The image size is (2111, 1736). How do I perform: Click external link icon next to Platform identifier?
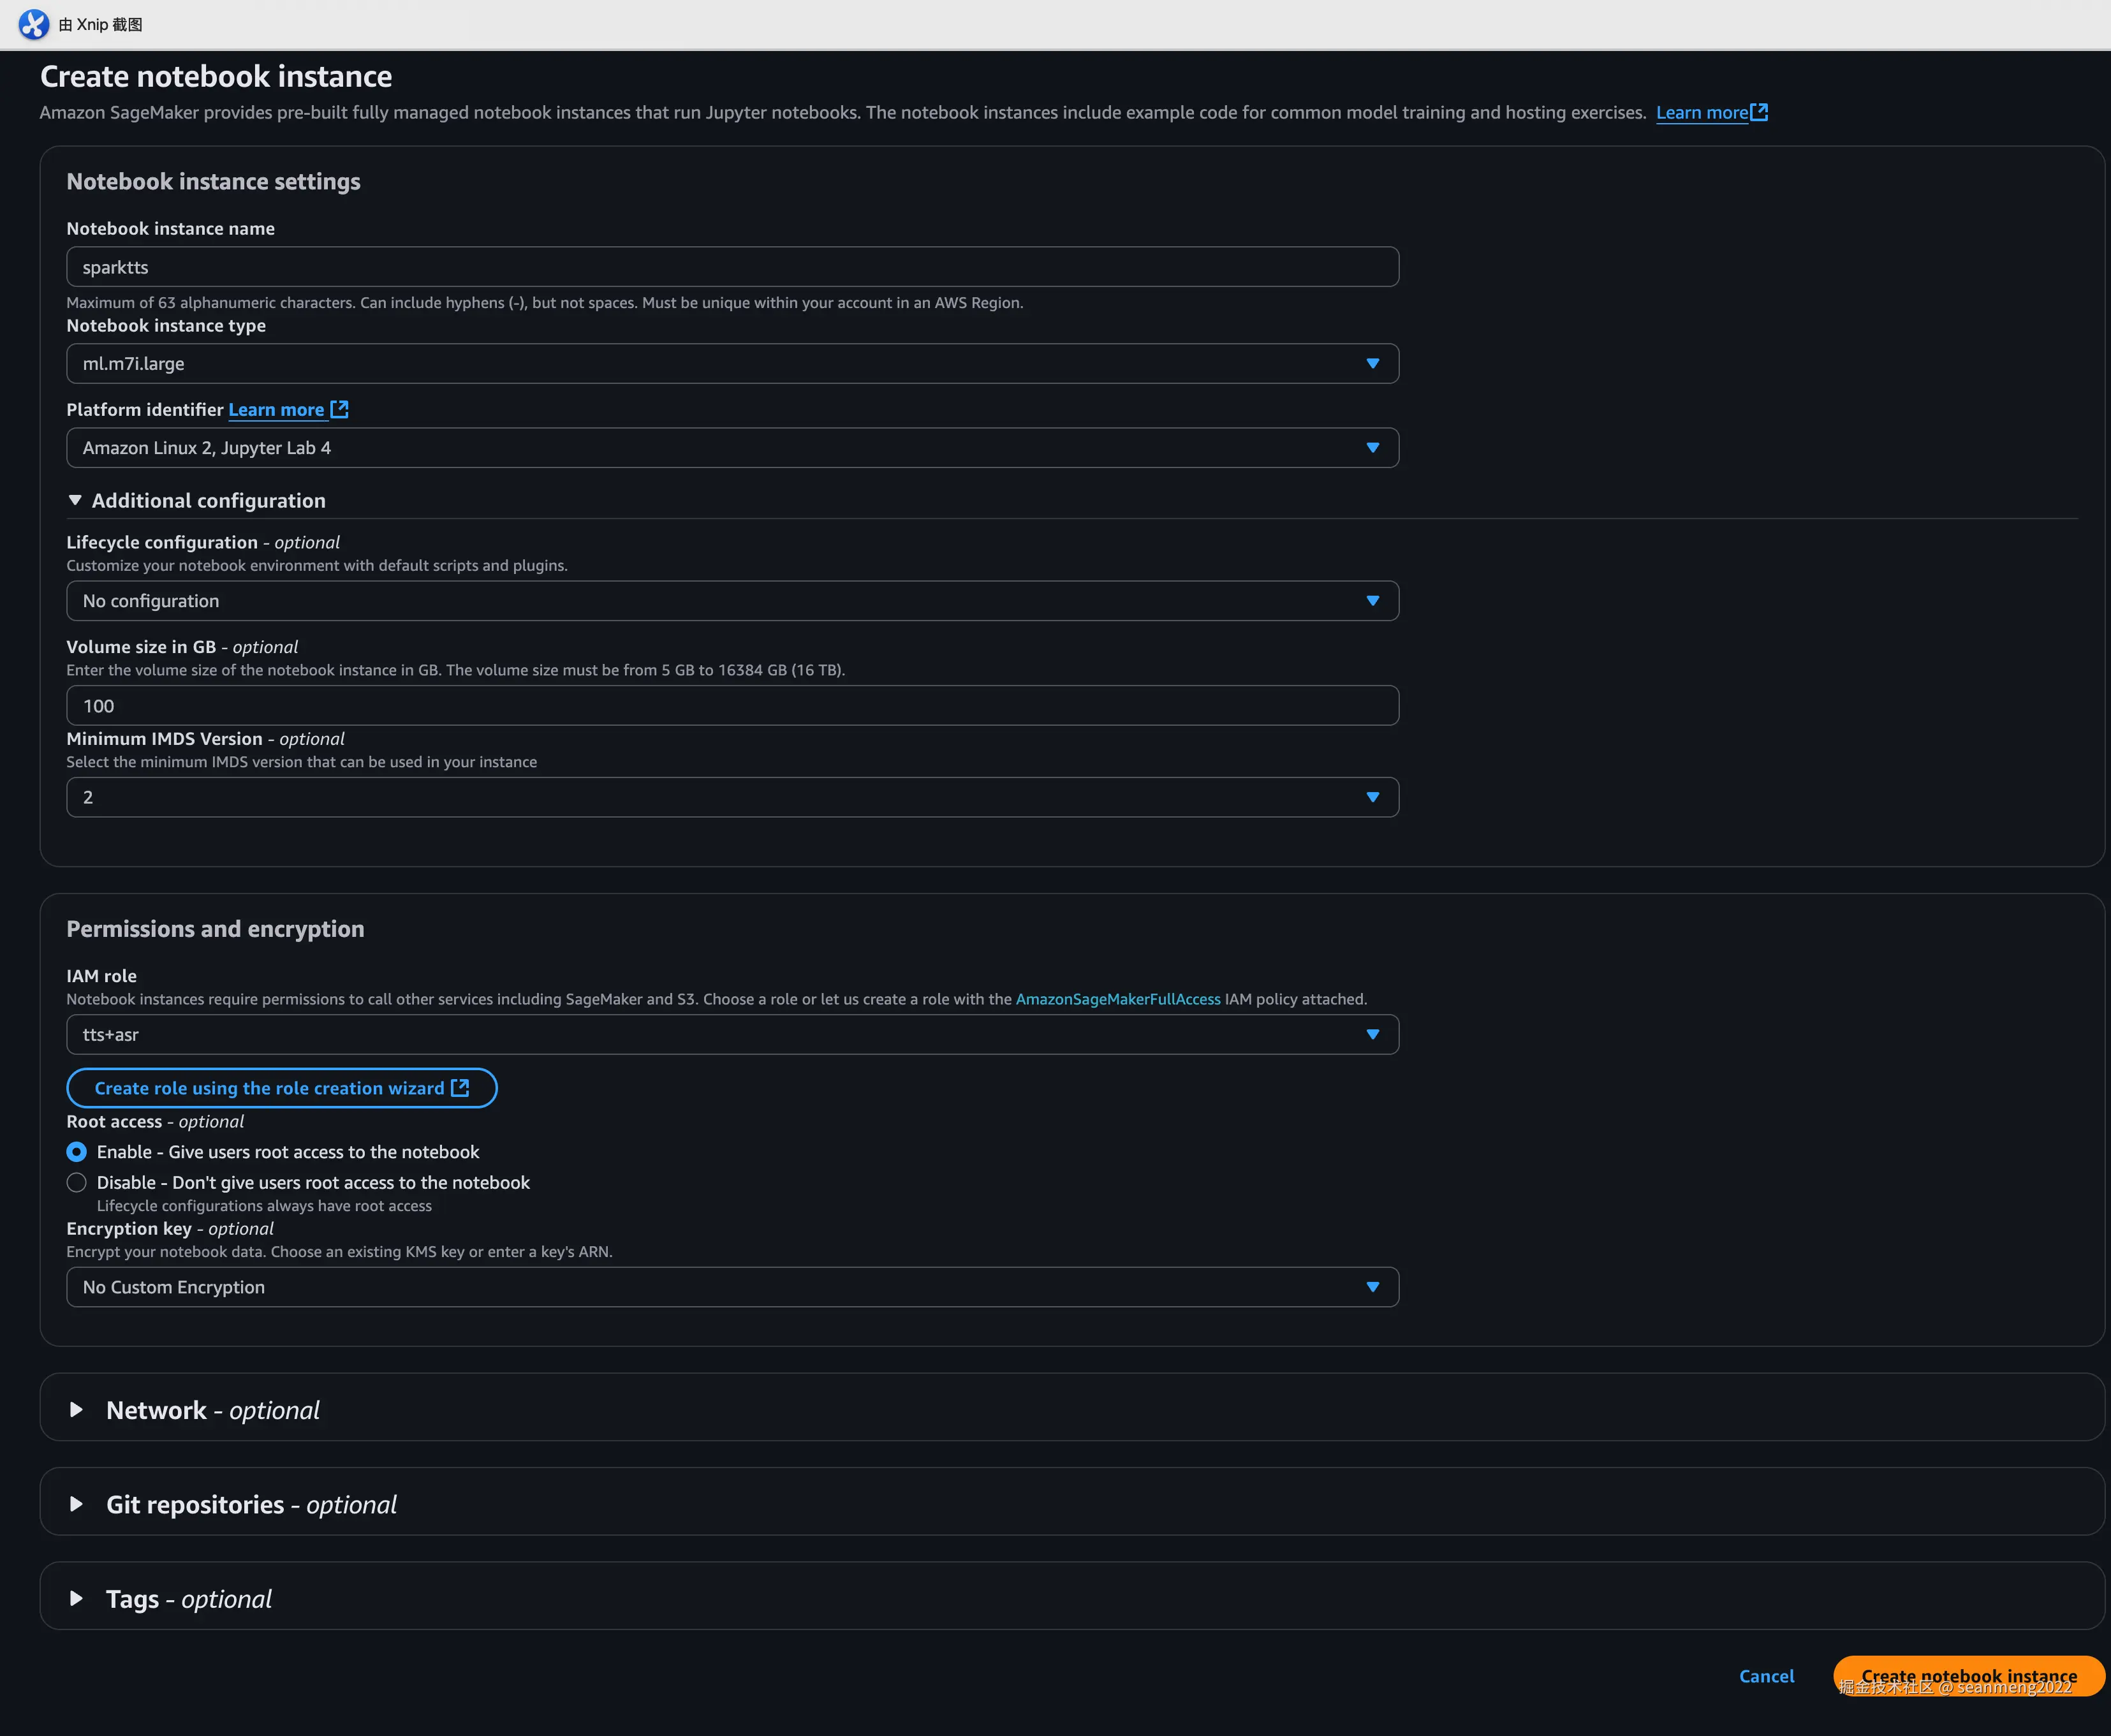339,409
